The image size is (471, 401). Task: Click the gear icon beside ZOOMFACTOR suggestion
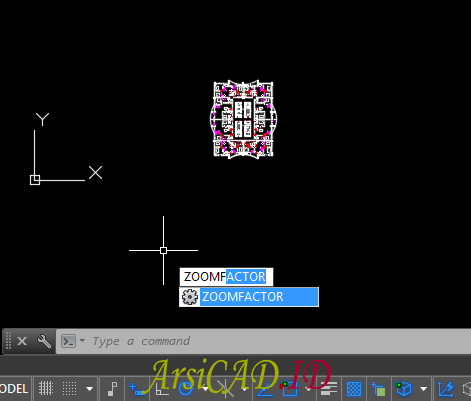190,297
